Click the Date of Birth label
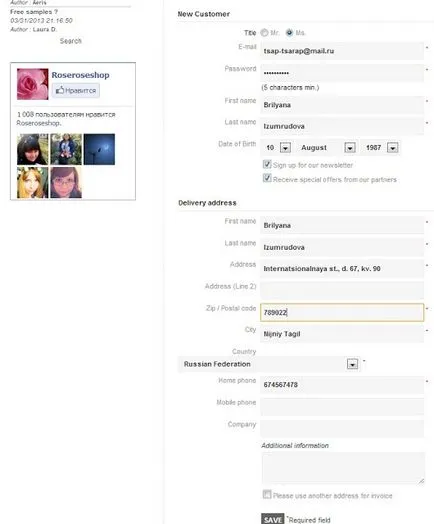This screenshot has height=524, width=434. pyautogui.click(x=237, y=144)
